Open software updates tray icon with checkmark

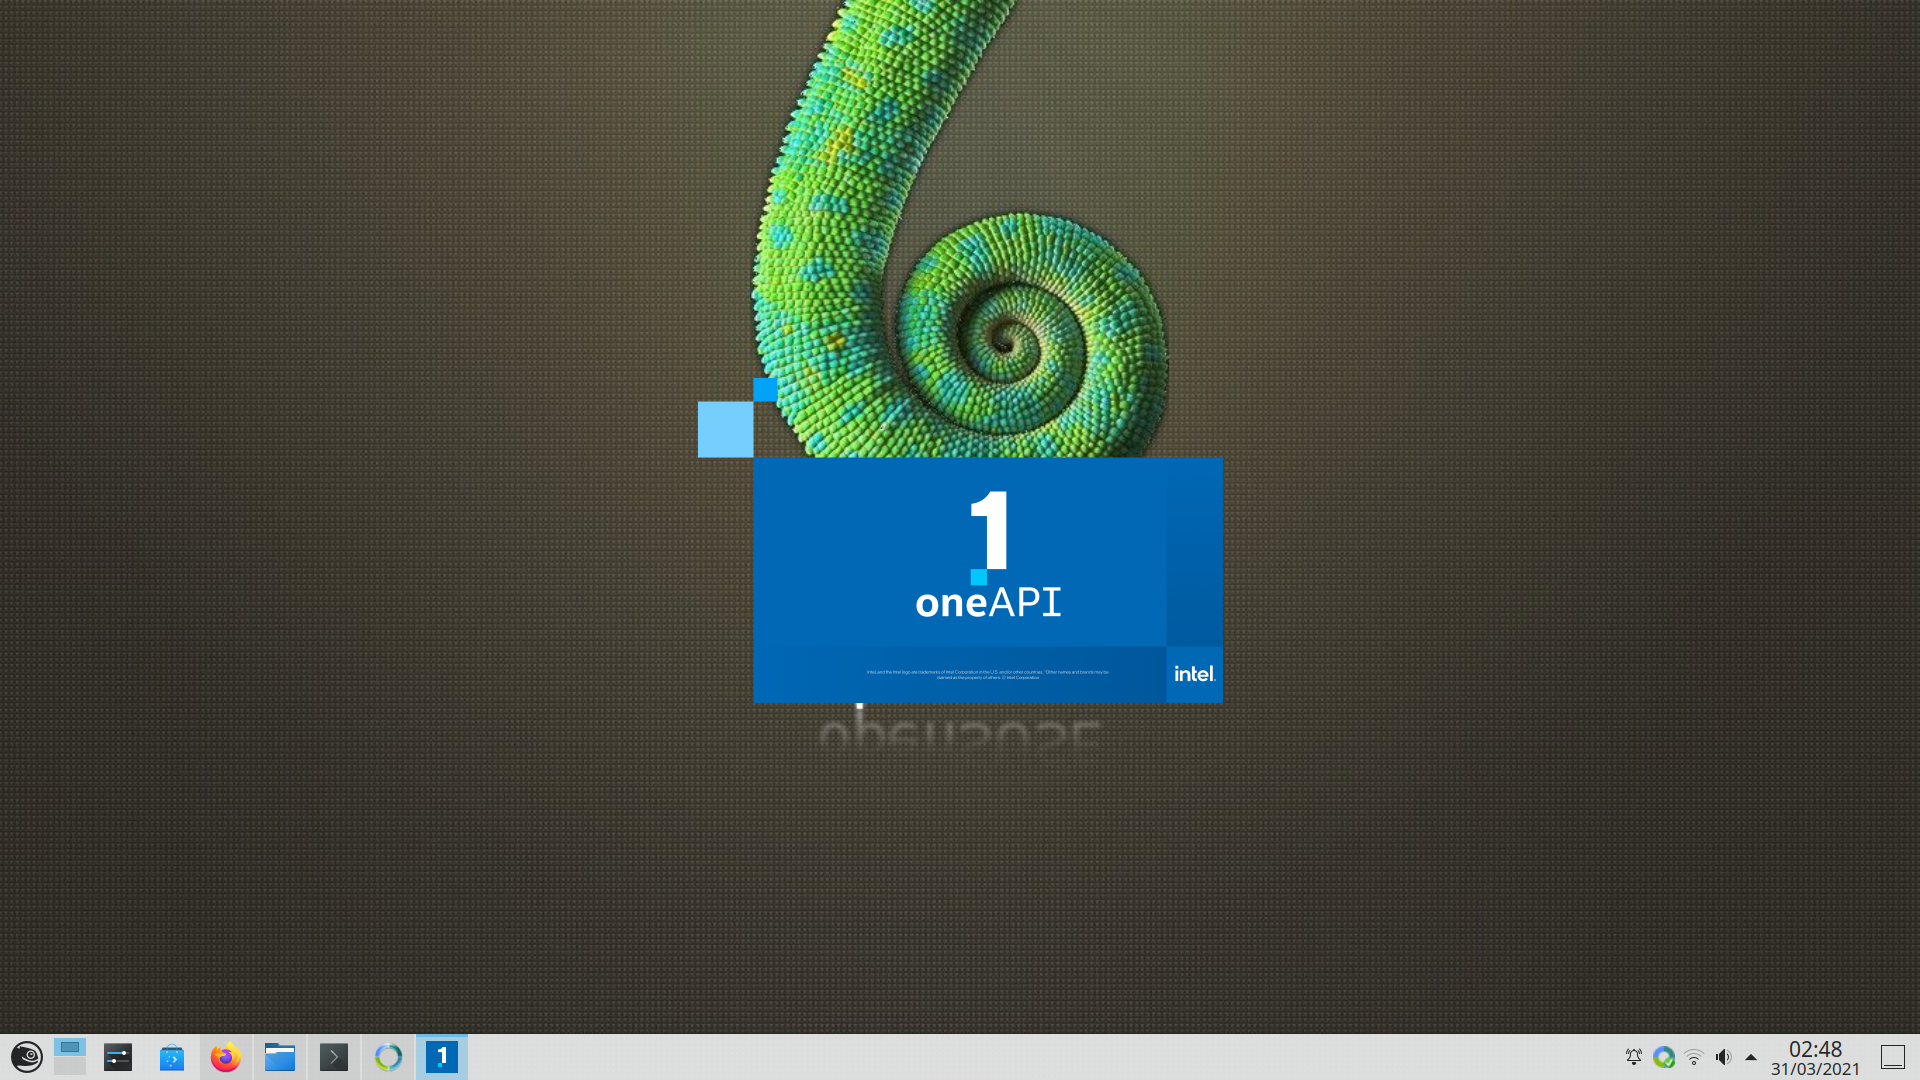[x=1664, y=1057]
